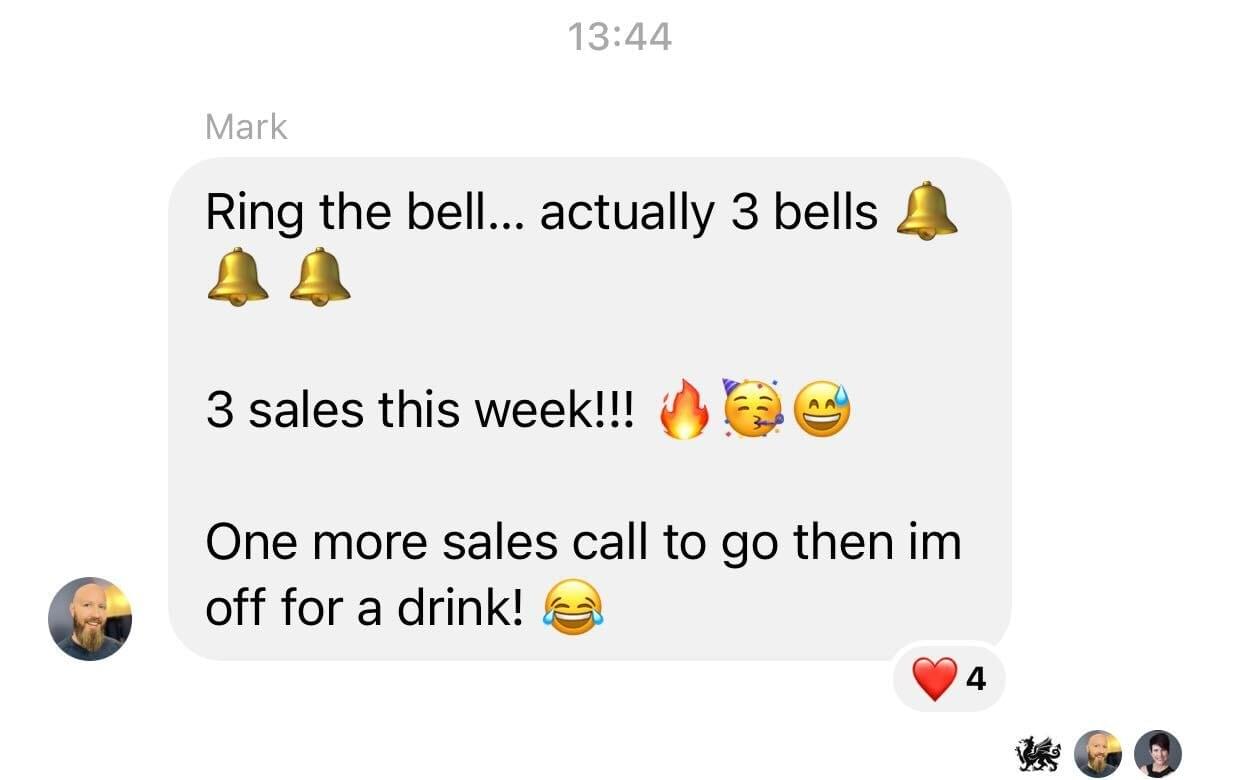Screen dimensions: 1242x780
Task: Click the dark-haired woman's read-receipt avatar
Action: point(1158,753)
